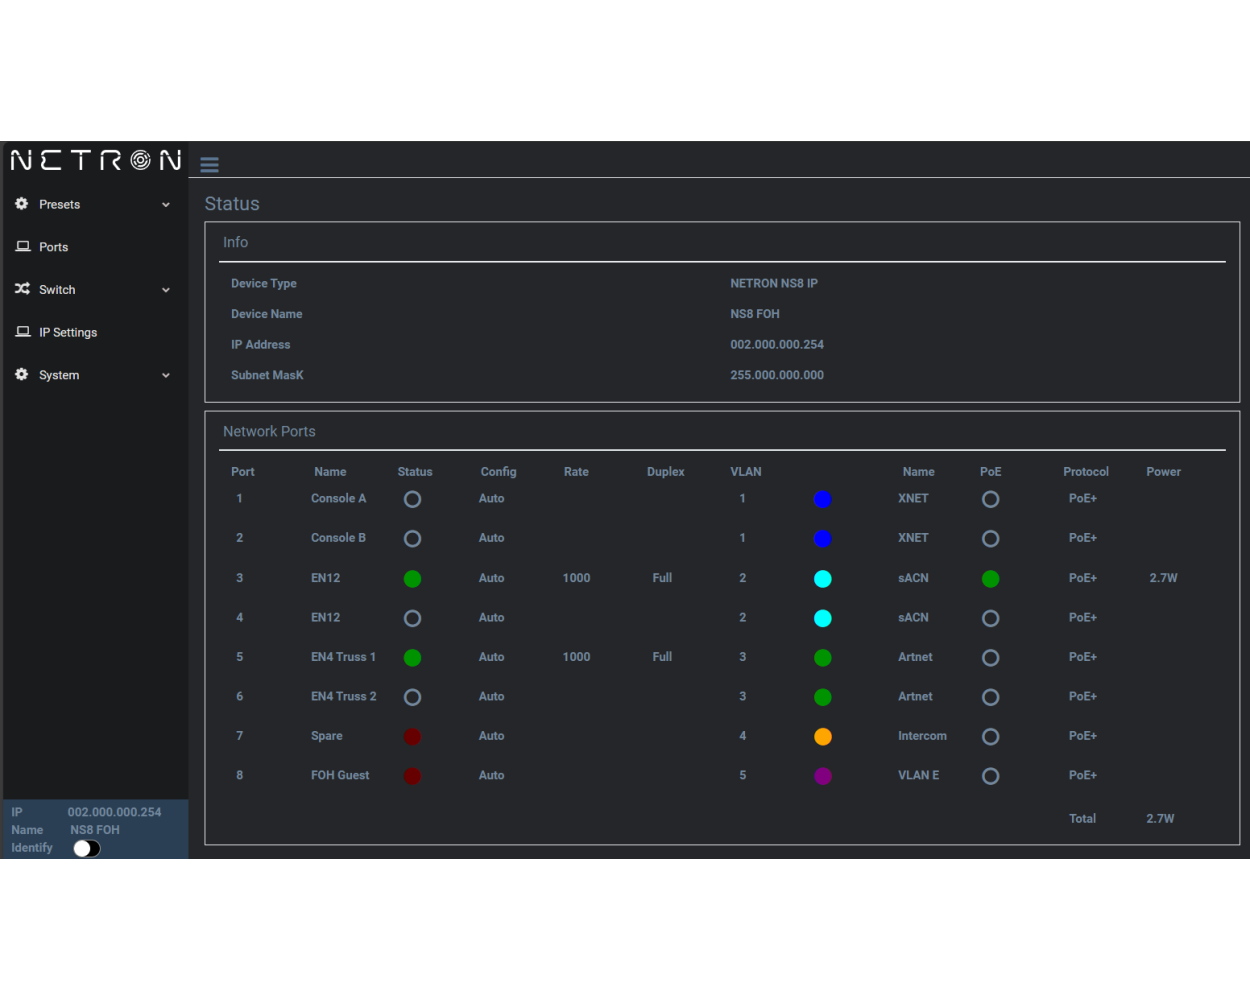The height and width of the screenshot is (1000, 1250).
Task: Click the NETRON NS8 IP device type
Action: tap(774, 283)
